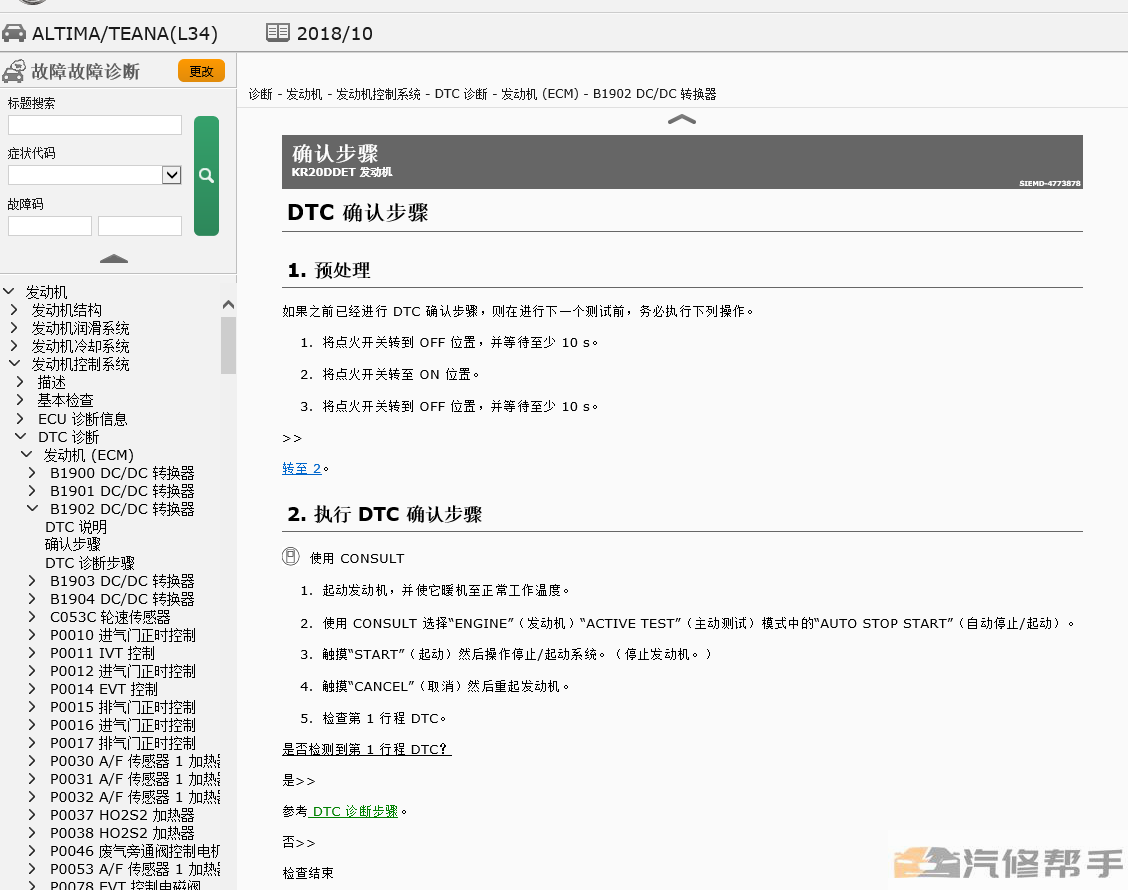The height and width of the screenshot is (890, 1128).
Task: Click the breadcrumb path text
Action: (482, 94)
